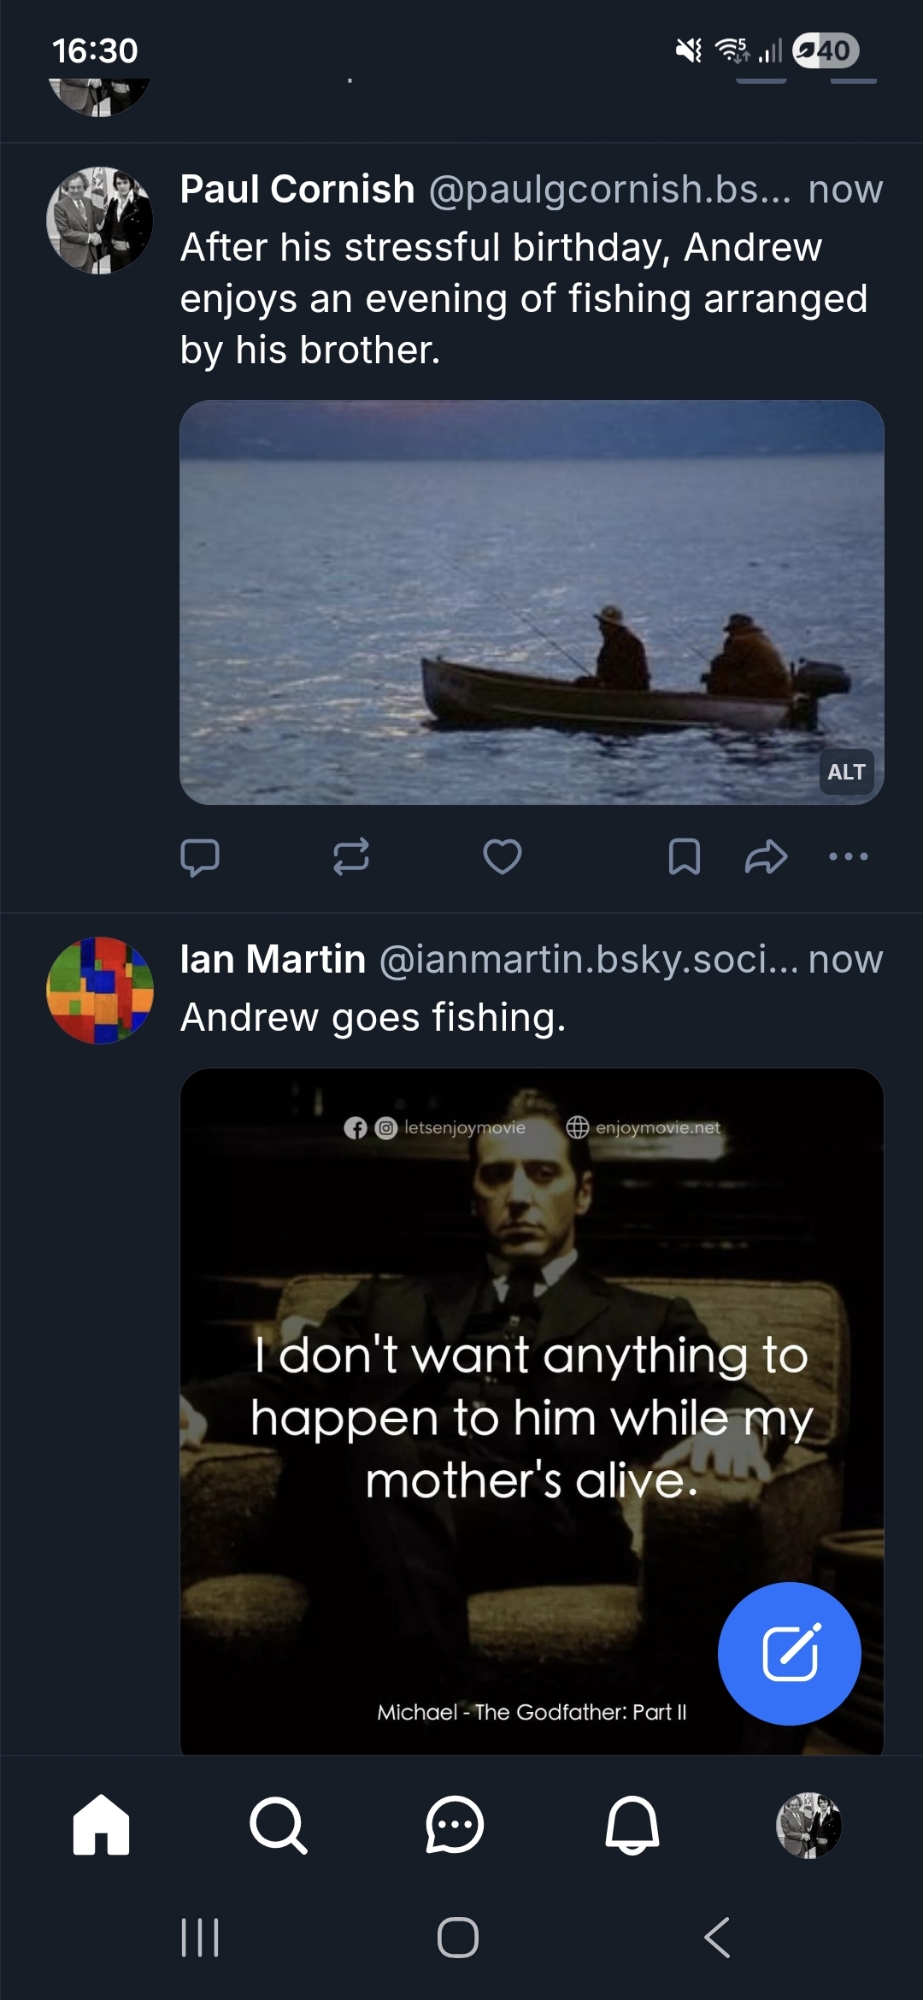Compose a new post
The width and height of the screenshot is (923, 2000).
point(789,1653)
